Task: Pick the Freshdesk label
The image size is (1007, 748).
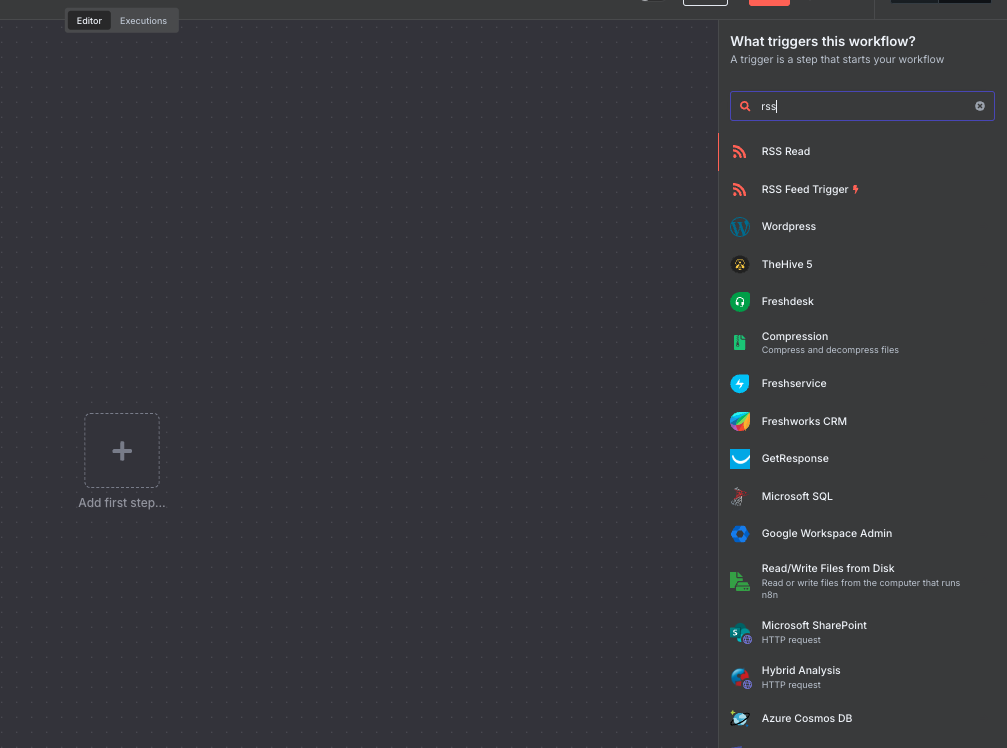Action: 787,302
